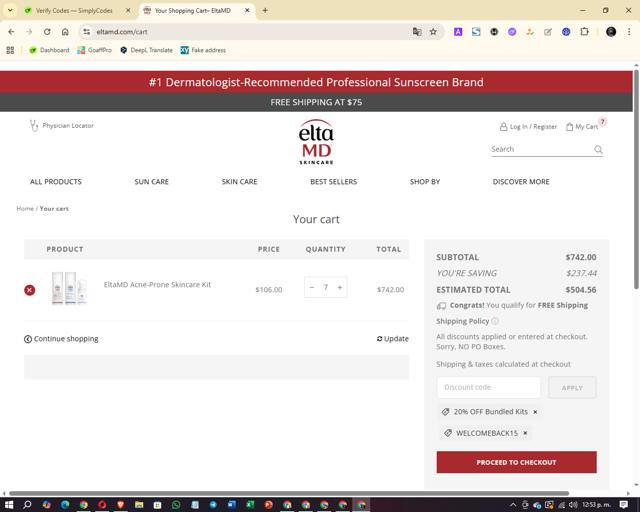Go back in the browser
The height and width of the screenshot is (512, 640).
pos(11,32)
